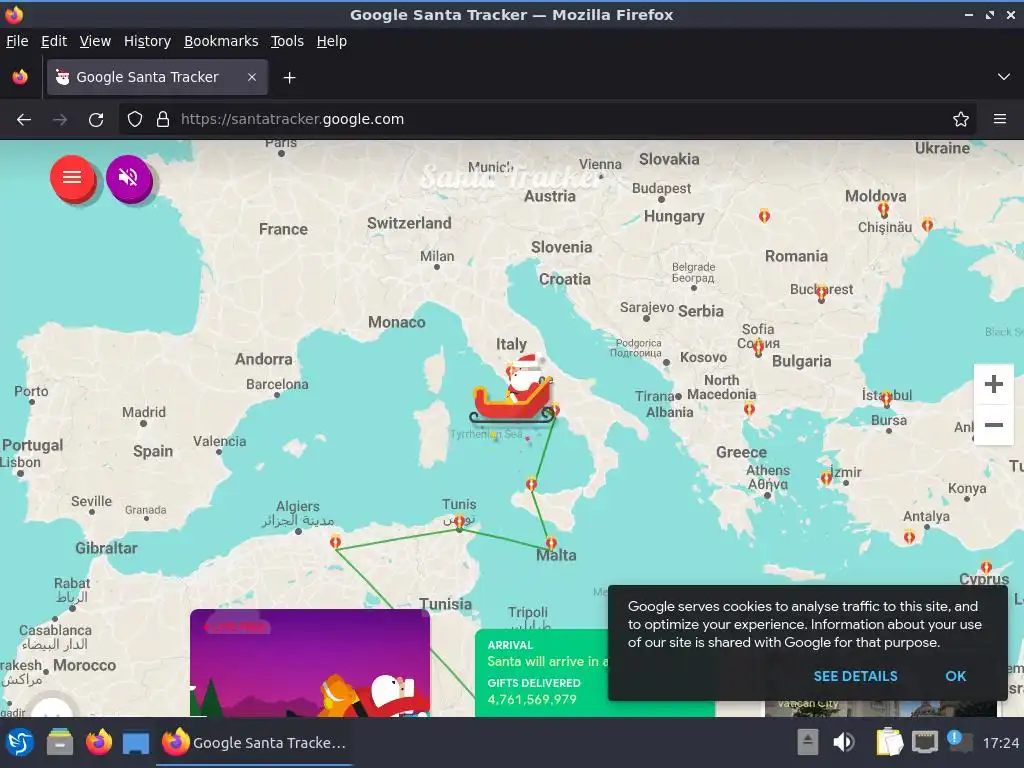This screenshot has width=1024, height=768.
Task: Show tracking protection shield info
Action: [x=135, y=120]
